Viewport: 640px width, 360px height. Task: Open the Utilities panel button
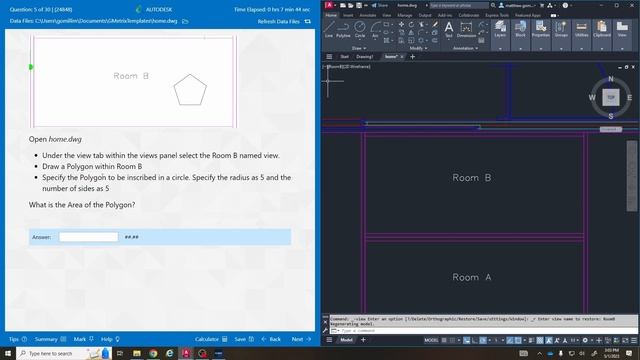click(x=582, y=29)
